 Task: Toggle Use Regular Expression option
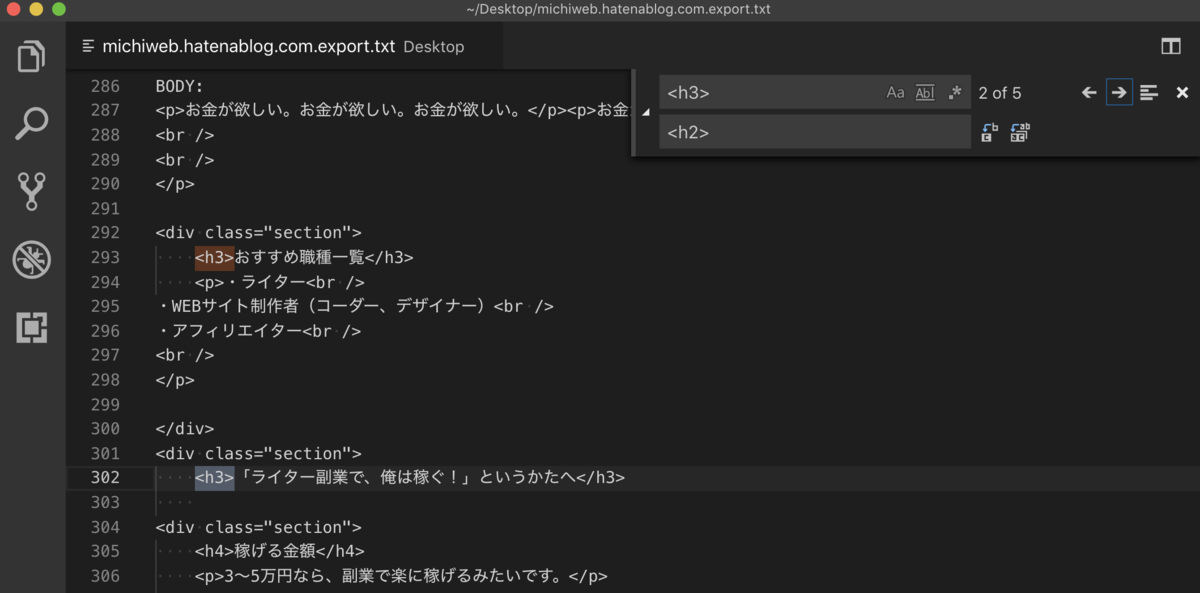pos(954,93)
